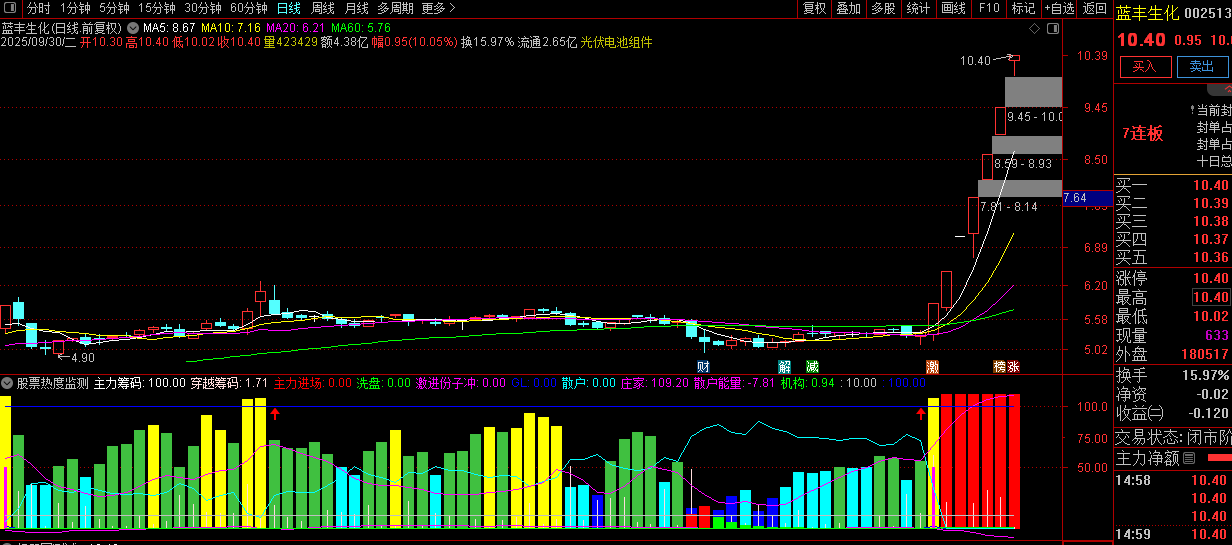The width and height of the screenshot is (1232, 545).
Task: Click the MA20: 6.21 indicator label
Action: [296, 28]
